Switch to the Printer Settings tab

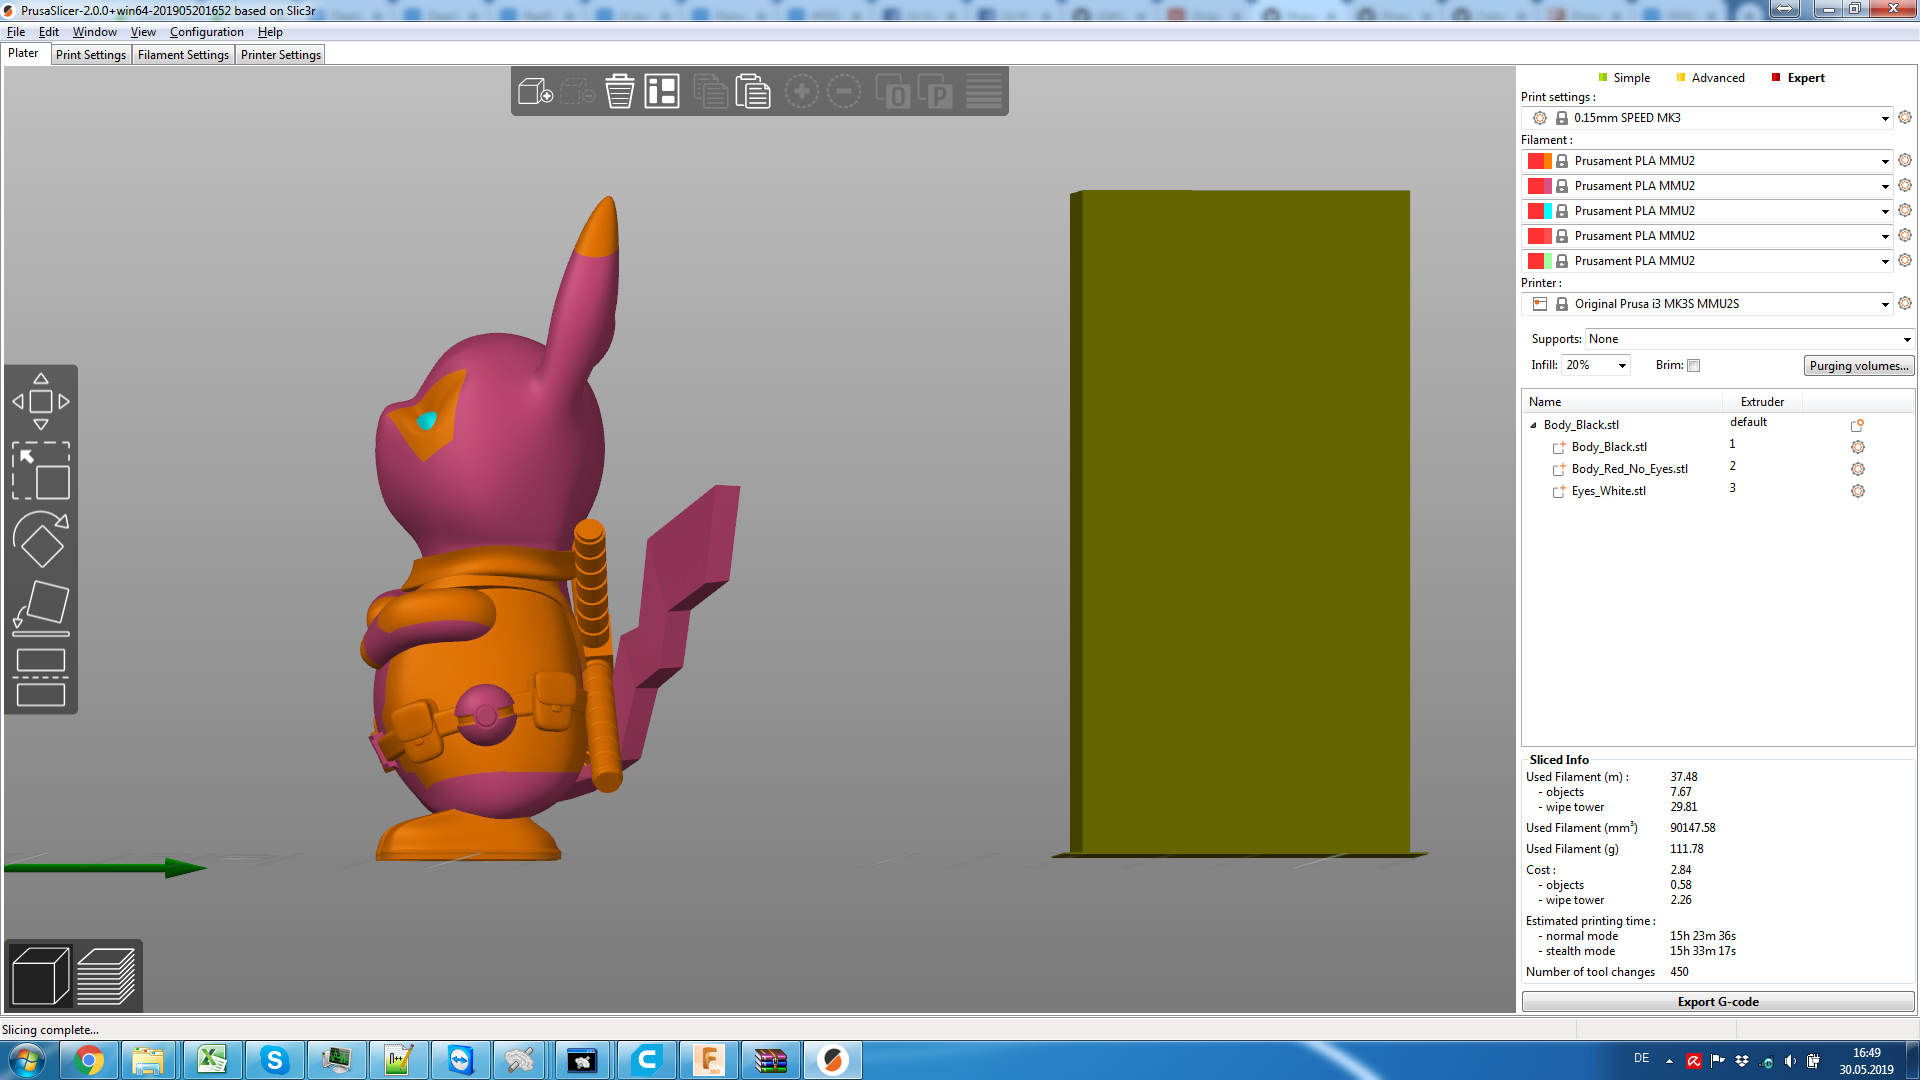tap(281, 55)
